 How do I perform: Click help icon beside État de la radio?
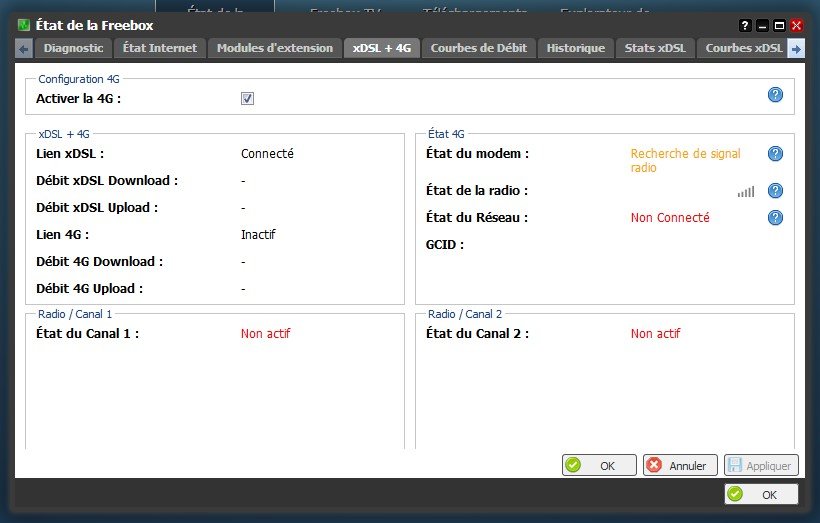pos(774,191)
